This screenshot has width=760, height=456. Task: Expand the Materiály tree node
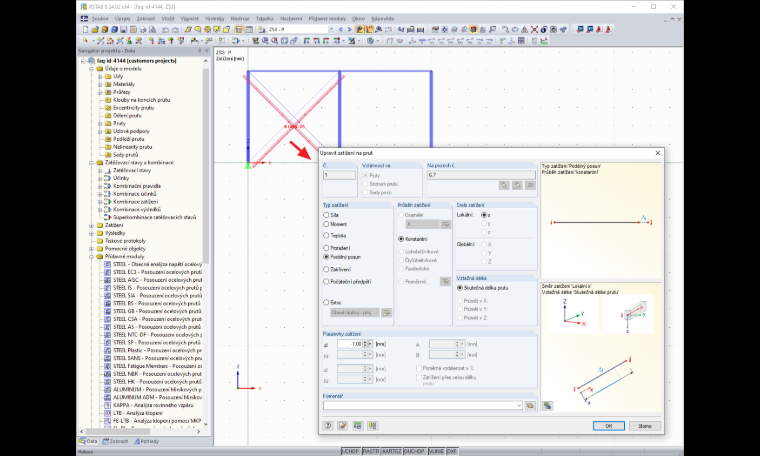100,84
